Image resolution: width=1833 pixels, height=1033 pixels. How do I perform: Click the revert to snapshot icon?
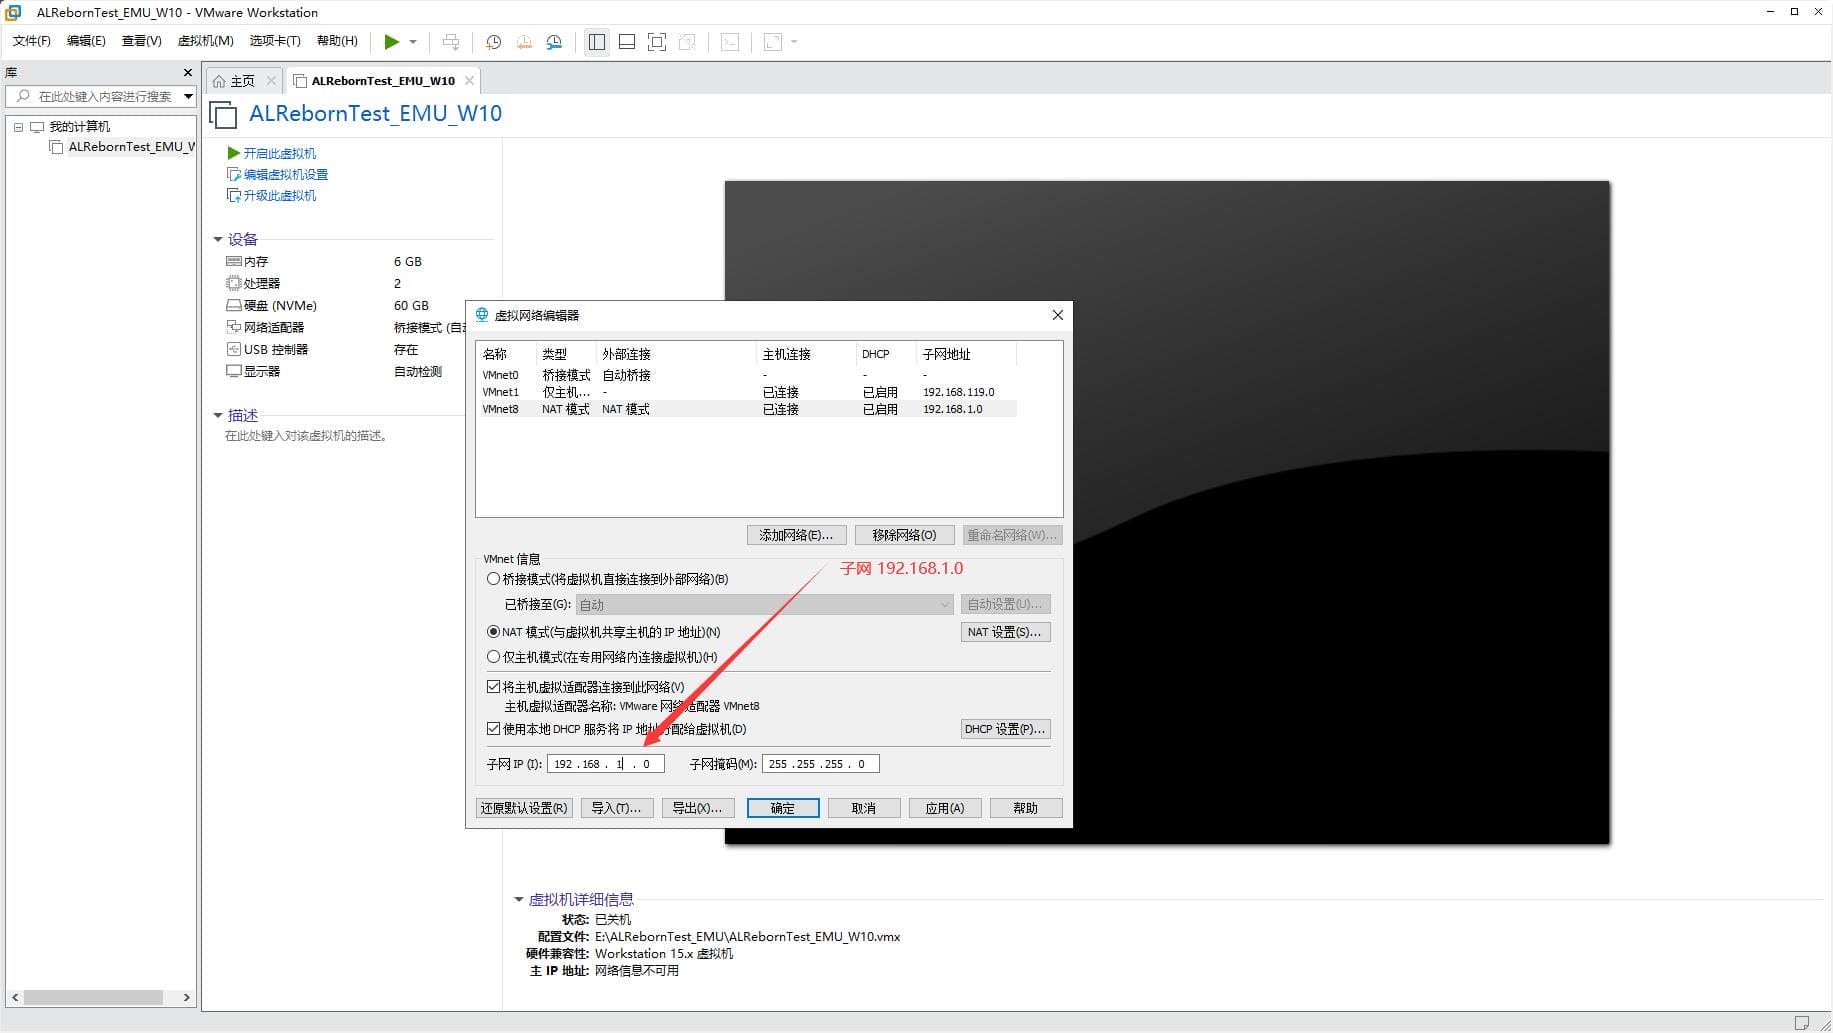[524, 42]
